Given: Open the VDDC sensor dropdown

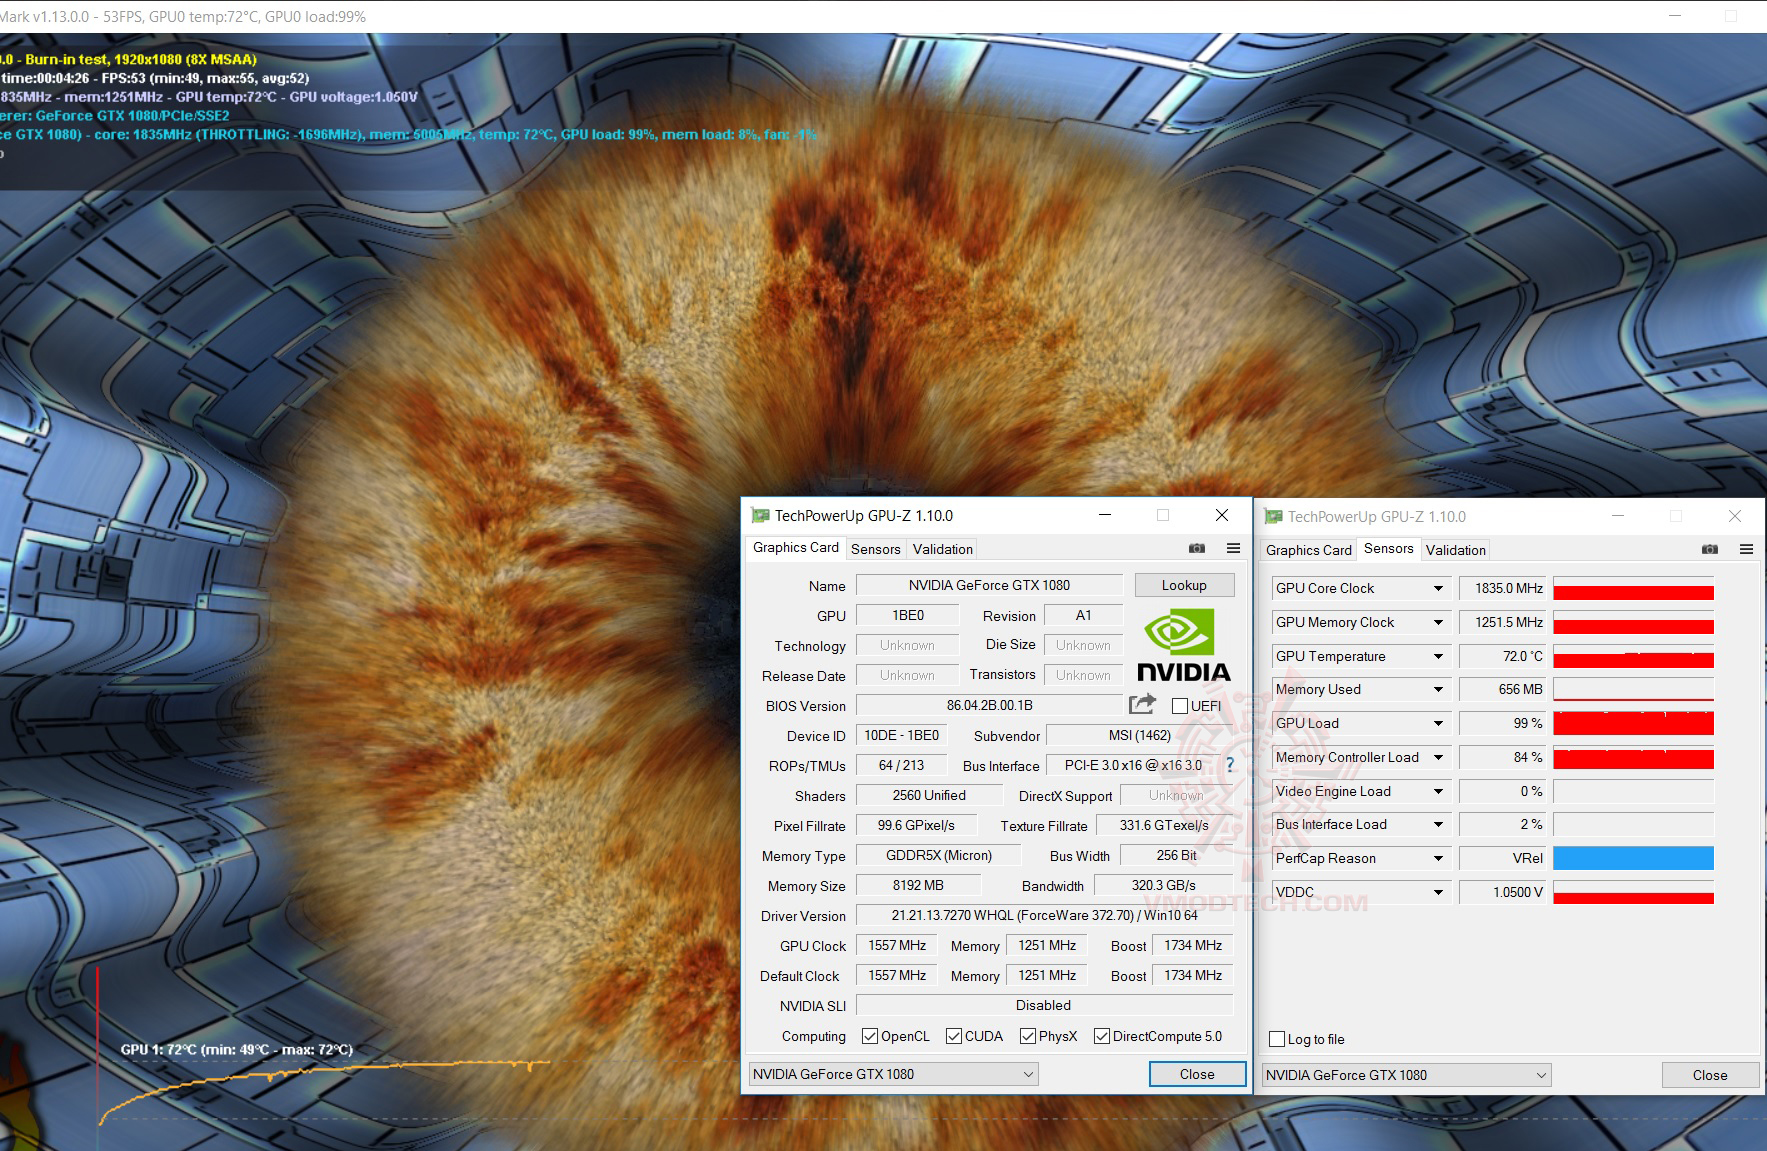Looking at the screenshot, I should point(1438,892).
